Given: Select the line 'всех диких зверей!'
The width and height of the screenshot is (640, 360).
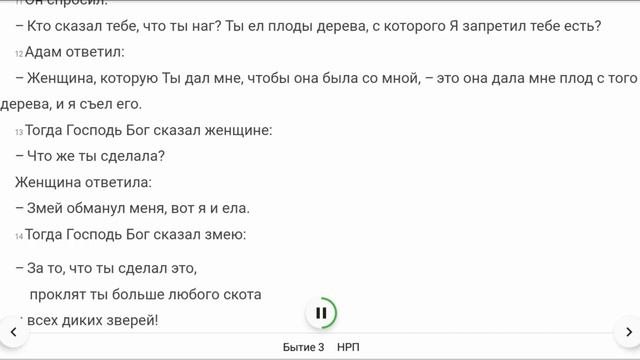Looking at the screenshot, I should click(x=92, y=320).
